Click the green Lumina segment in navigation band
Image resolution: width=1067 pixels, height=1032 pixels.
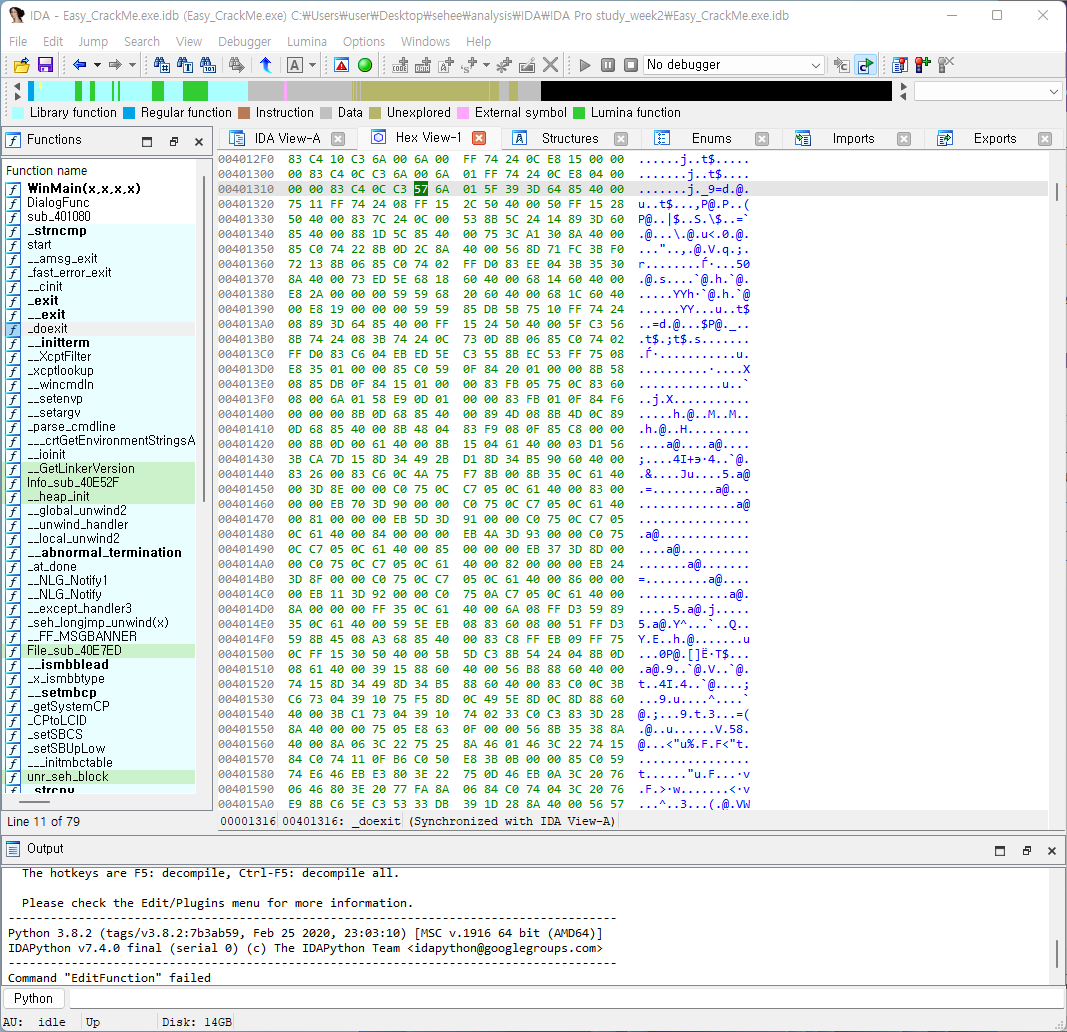click(195, 91)
